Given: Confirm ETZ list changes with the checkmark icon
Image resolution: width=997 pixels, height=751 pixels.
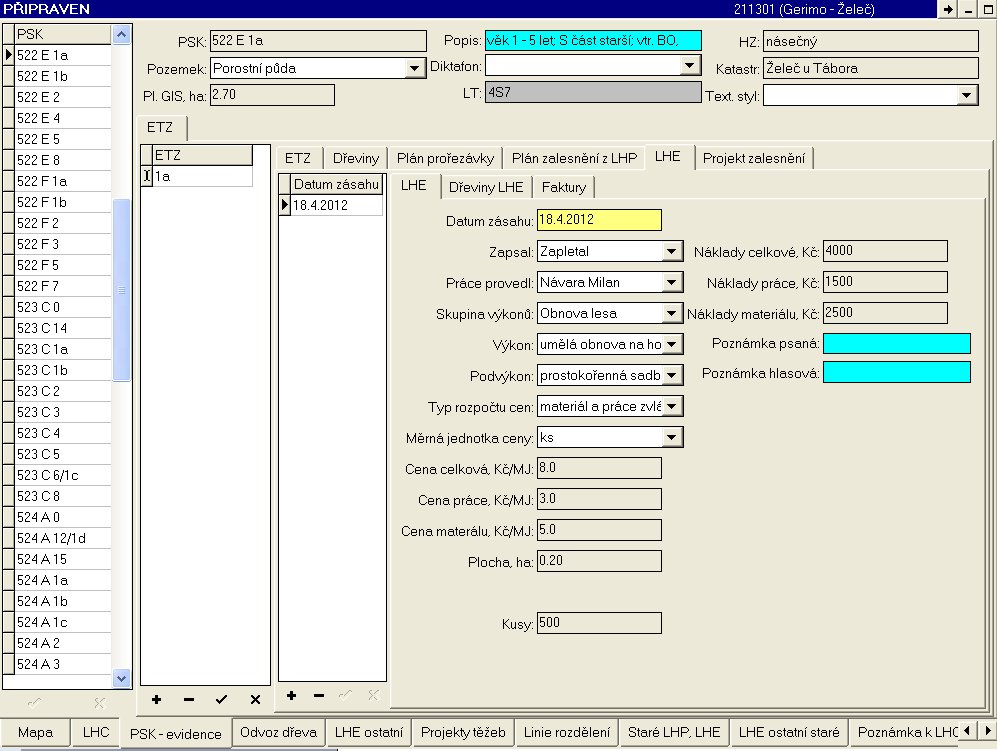Looking at the screenshot, I should click(221, 699).
